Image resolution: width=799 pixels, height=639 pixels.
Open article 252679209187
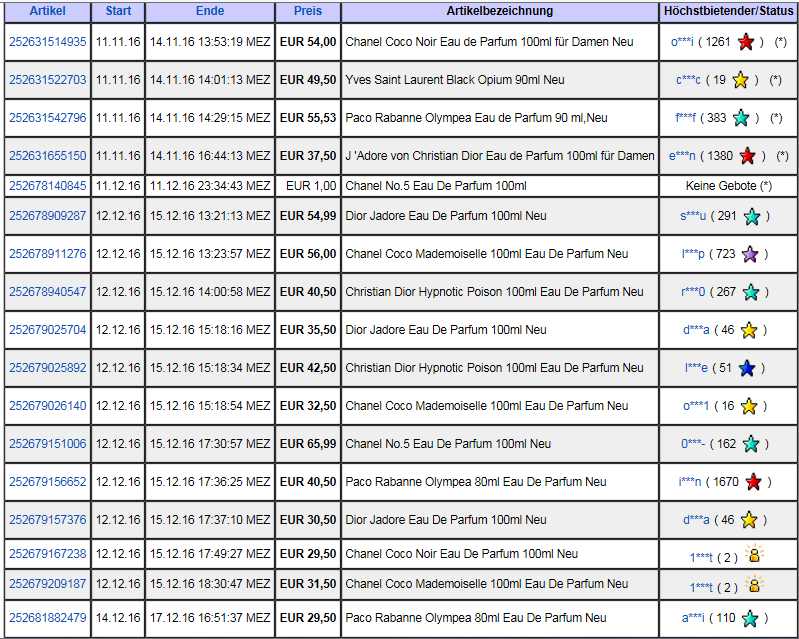click(x=48, y=584)
